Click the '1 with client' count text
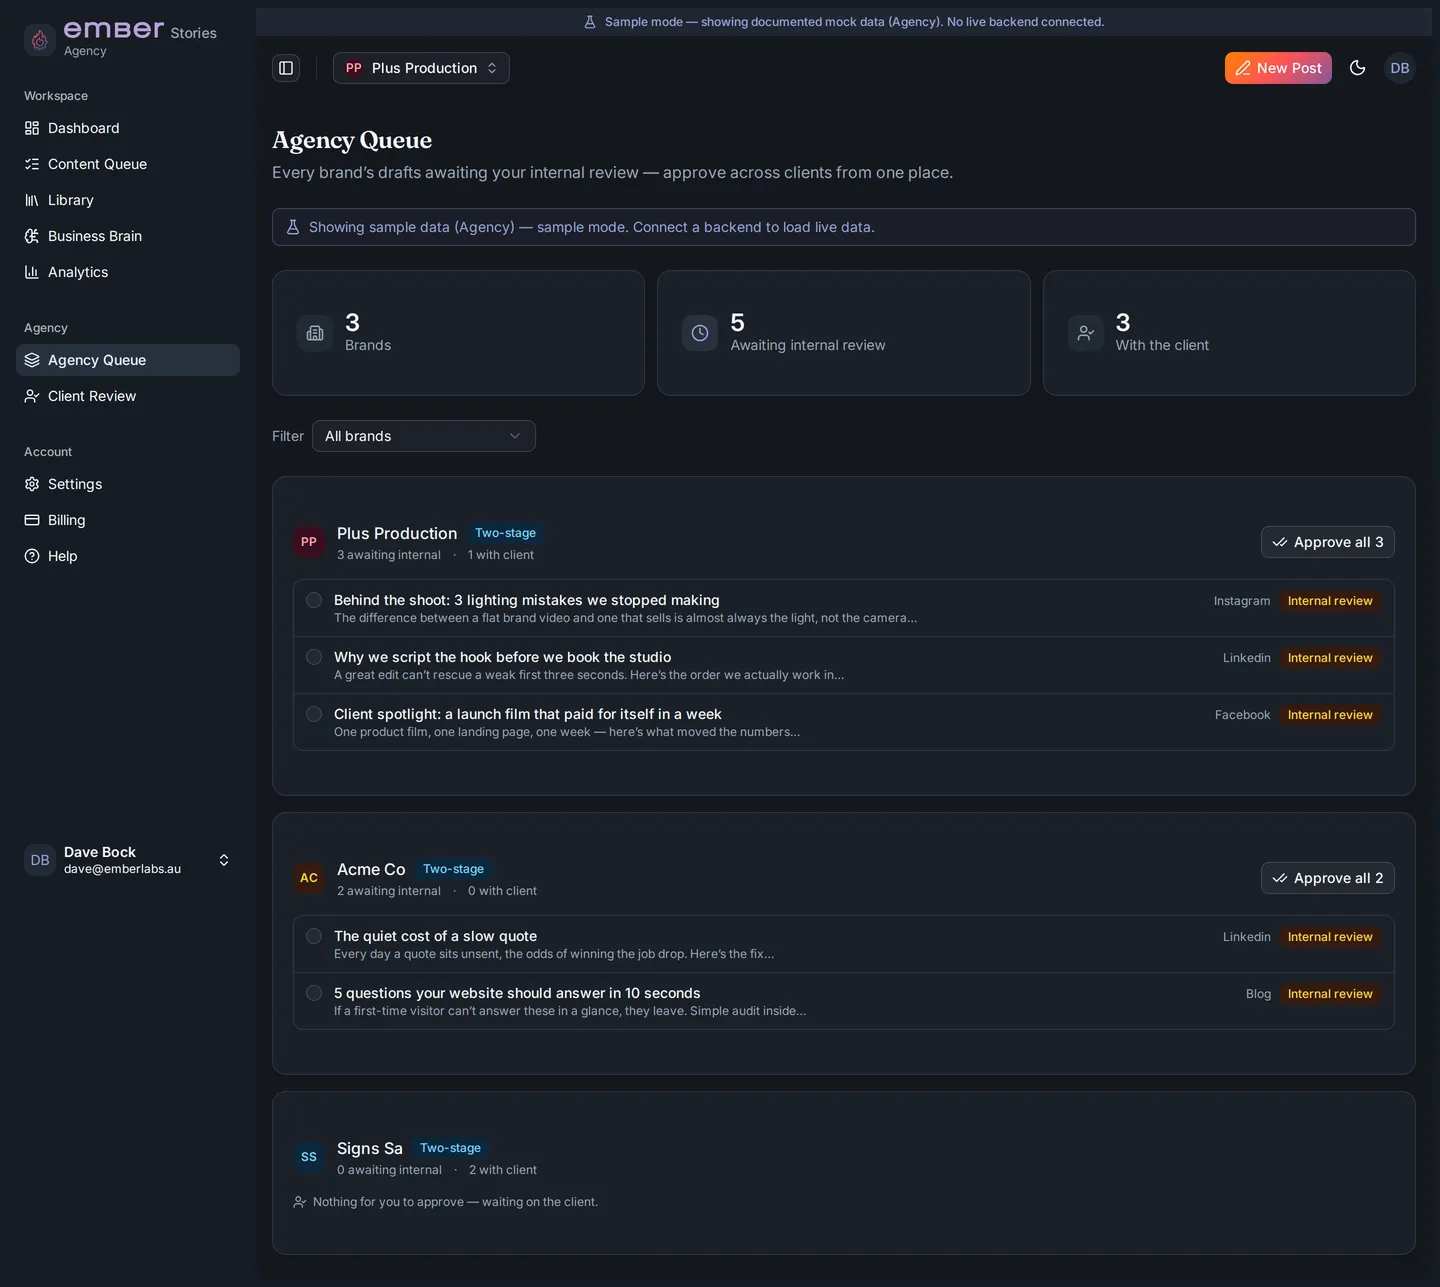 pyautogui.click(x=501, y=555)
